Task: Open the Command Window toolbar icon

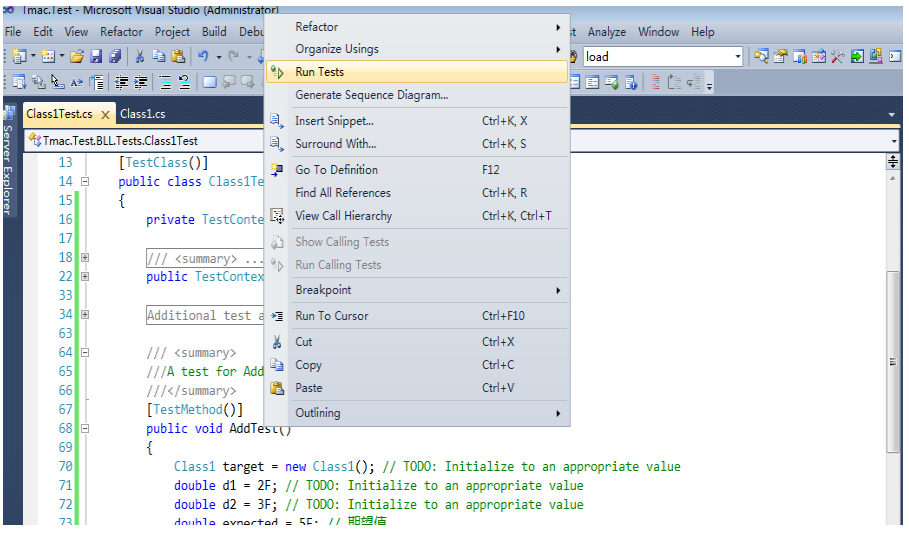Action: (895, 56)
